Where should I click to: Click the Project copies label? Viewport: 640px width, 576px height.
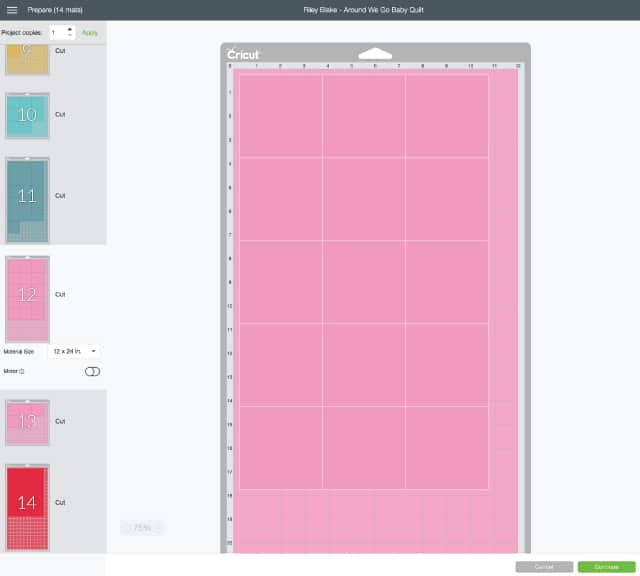pyautogui.click(x=21, y=33)
